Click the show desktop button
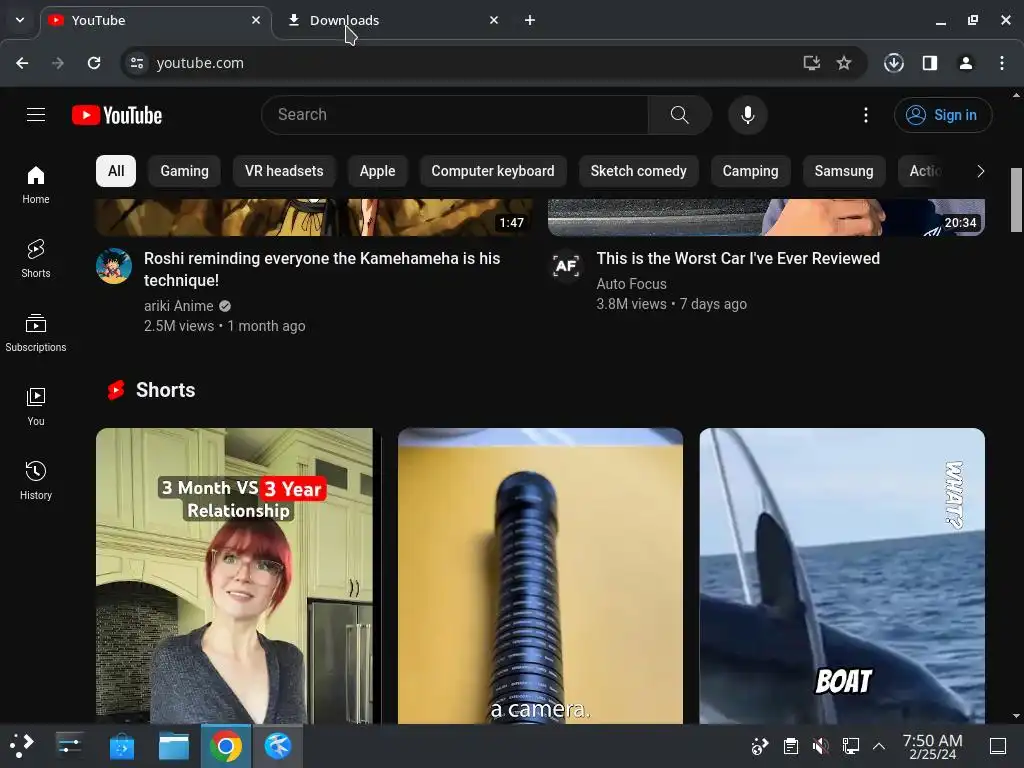 coord(998,746)
